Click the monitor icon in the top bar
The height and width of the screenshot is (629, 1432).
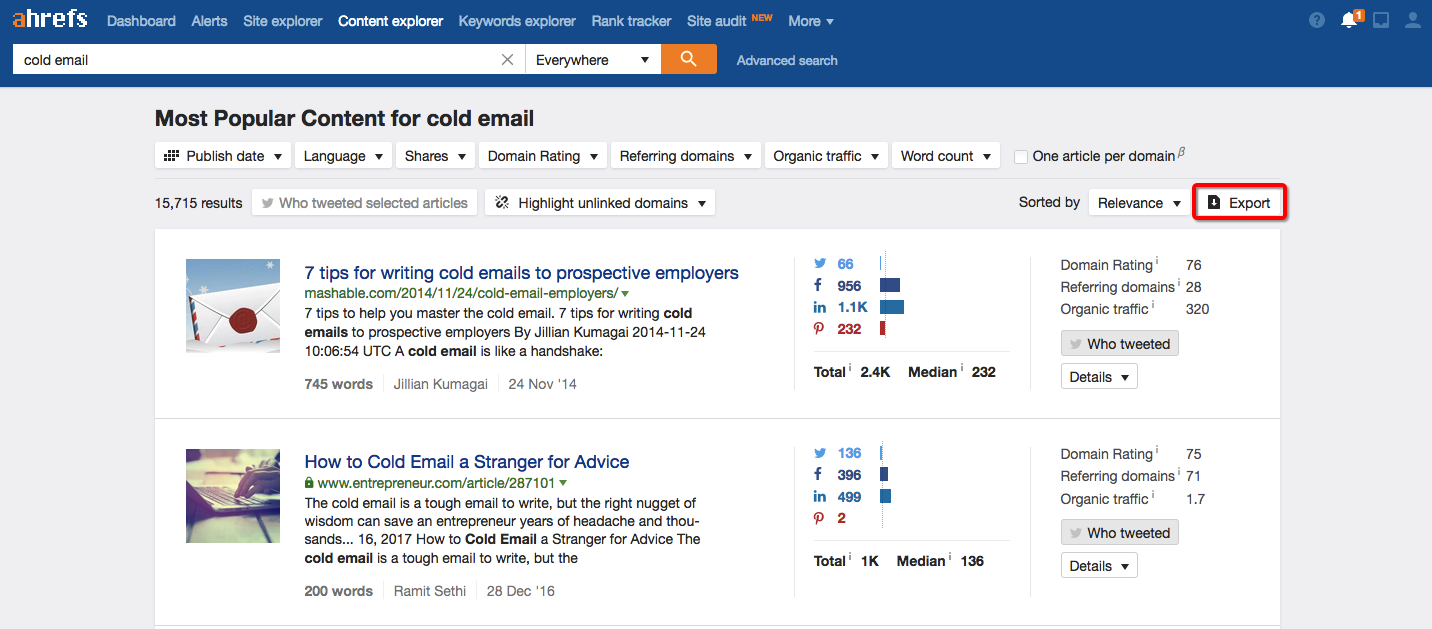(1381, 19)
